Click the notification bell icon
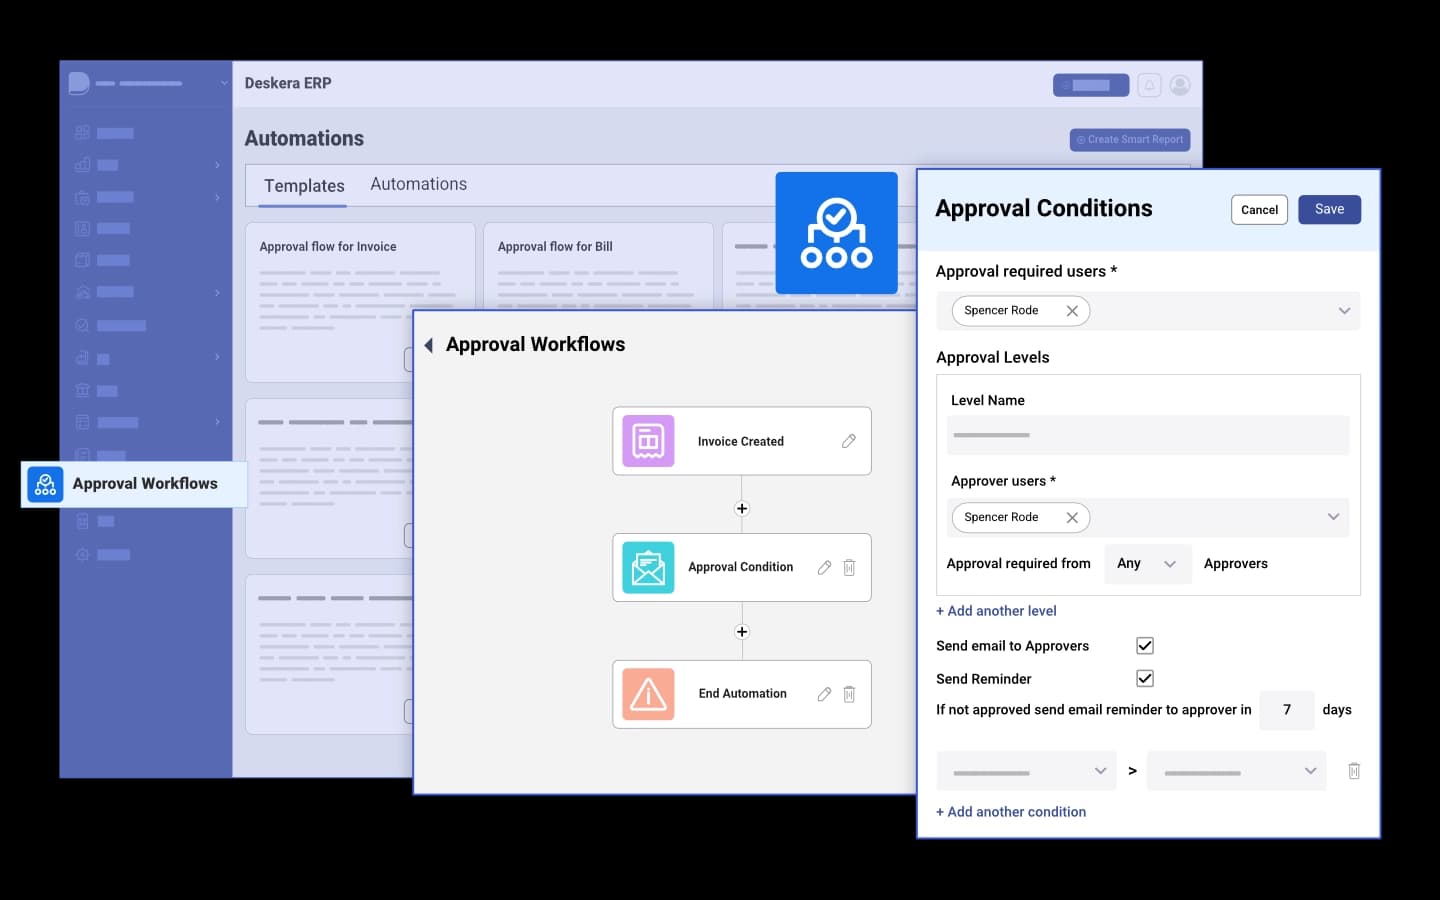The image size is (1440, 900). click(x=1149, y=86)
